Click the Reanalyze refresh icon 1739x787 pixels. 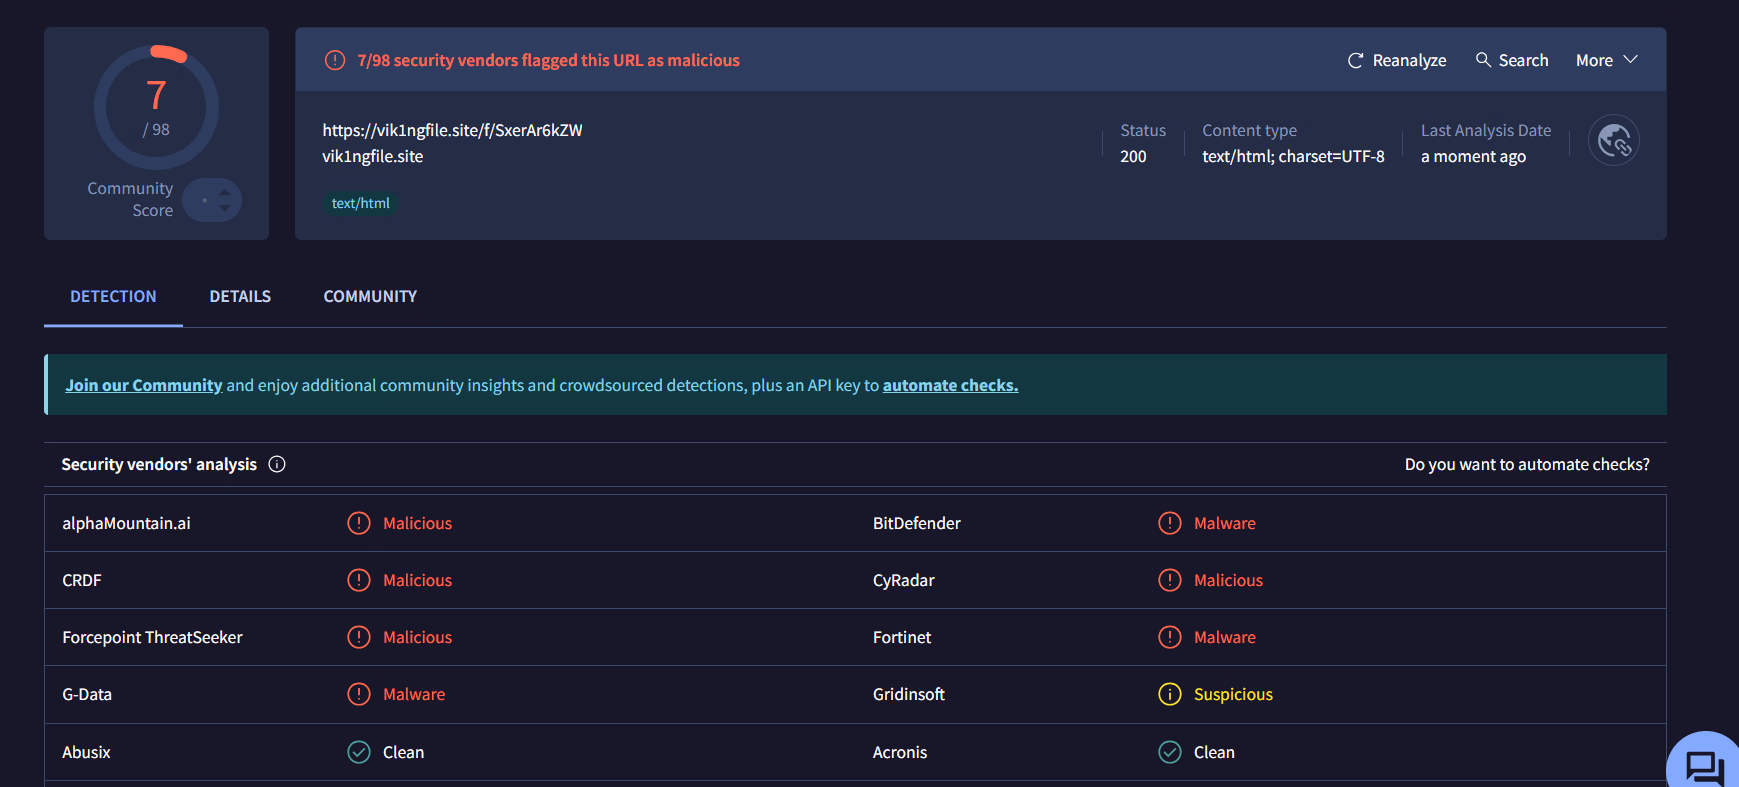pos(1355,61)
